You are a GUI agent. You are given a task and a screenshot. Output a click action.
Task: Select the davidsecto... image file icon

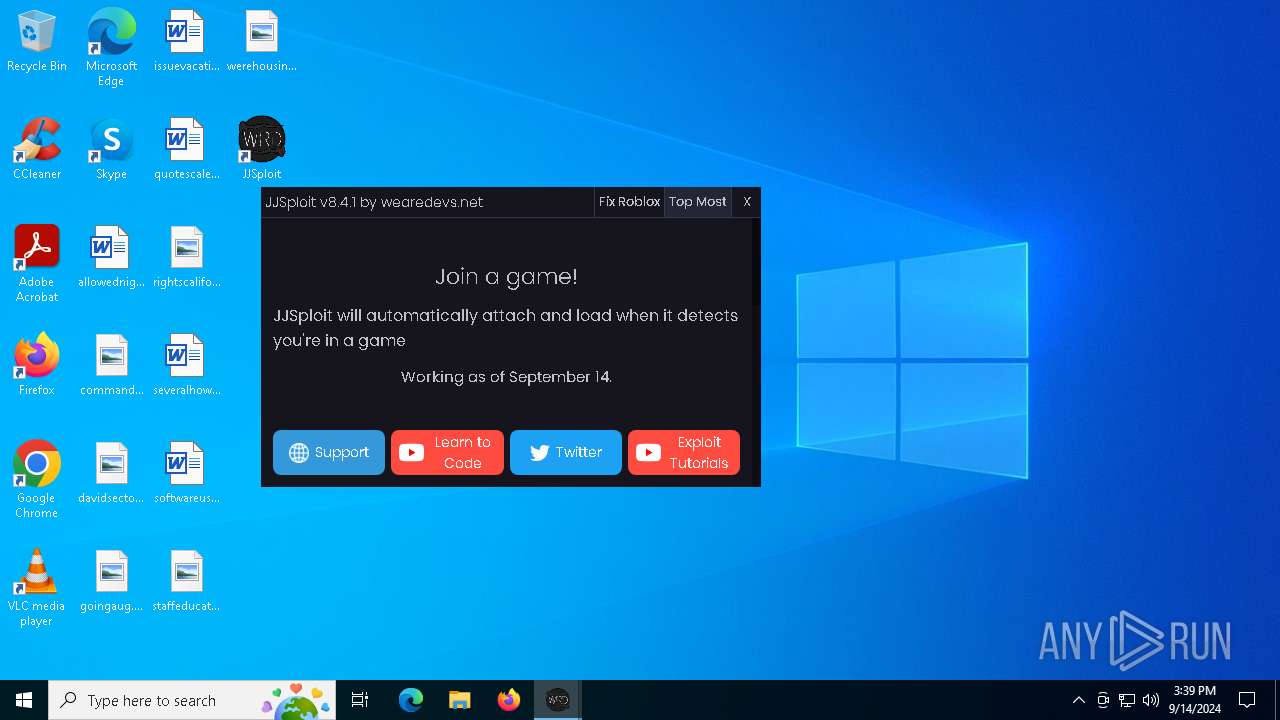coord(111,474)
